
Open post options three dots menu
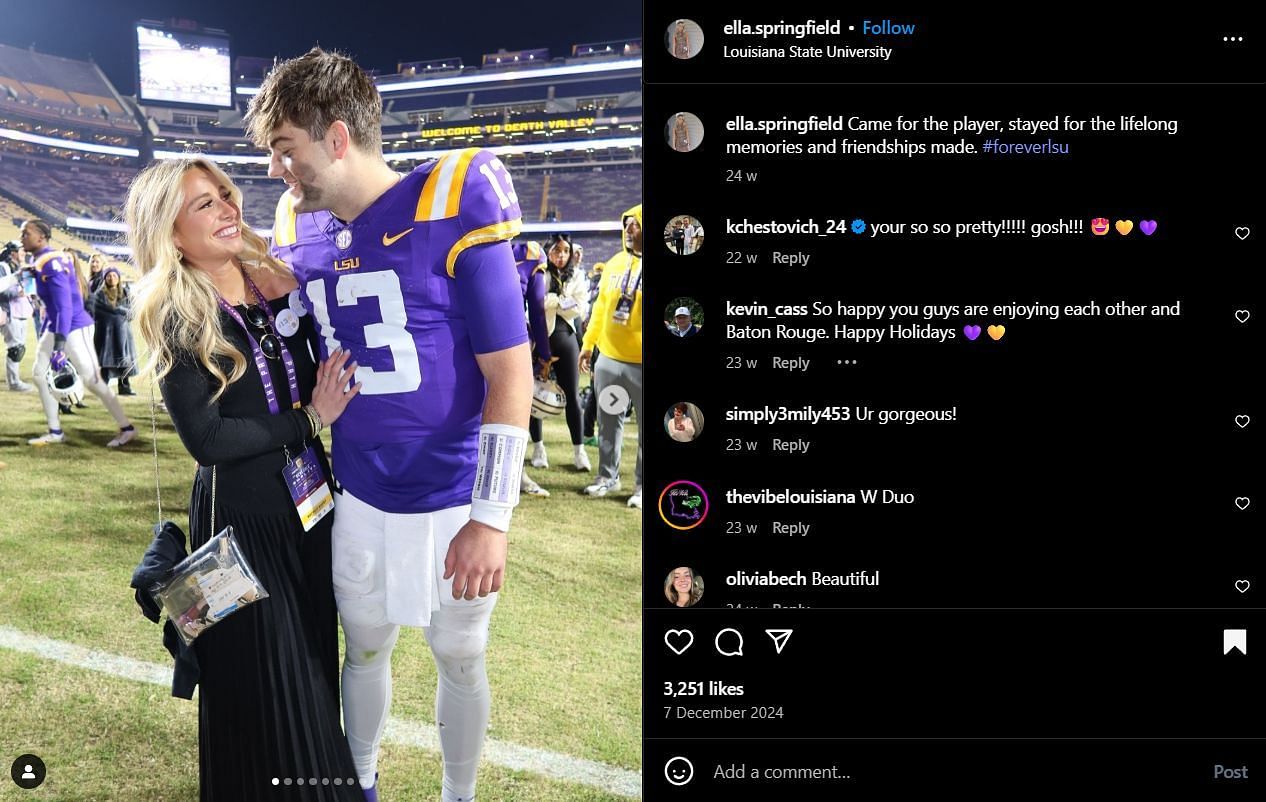(x=1233, y=39)
